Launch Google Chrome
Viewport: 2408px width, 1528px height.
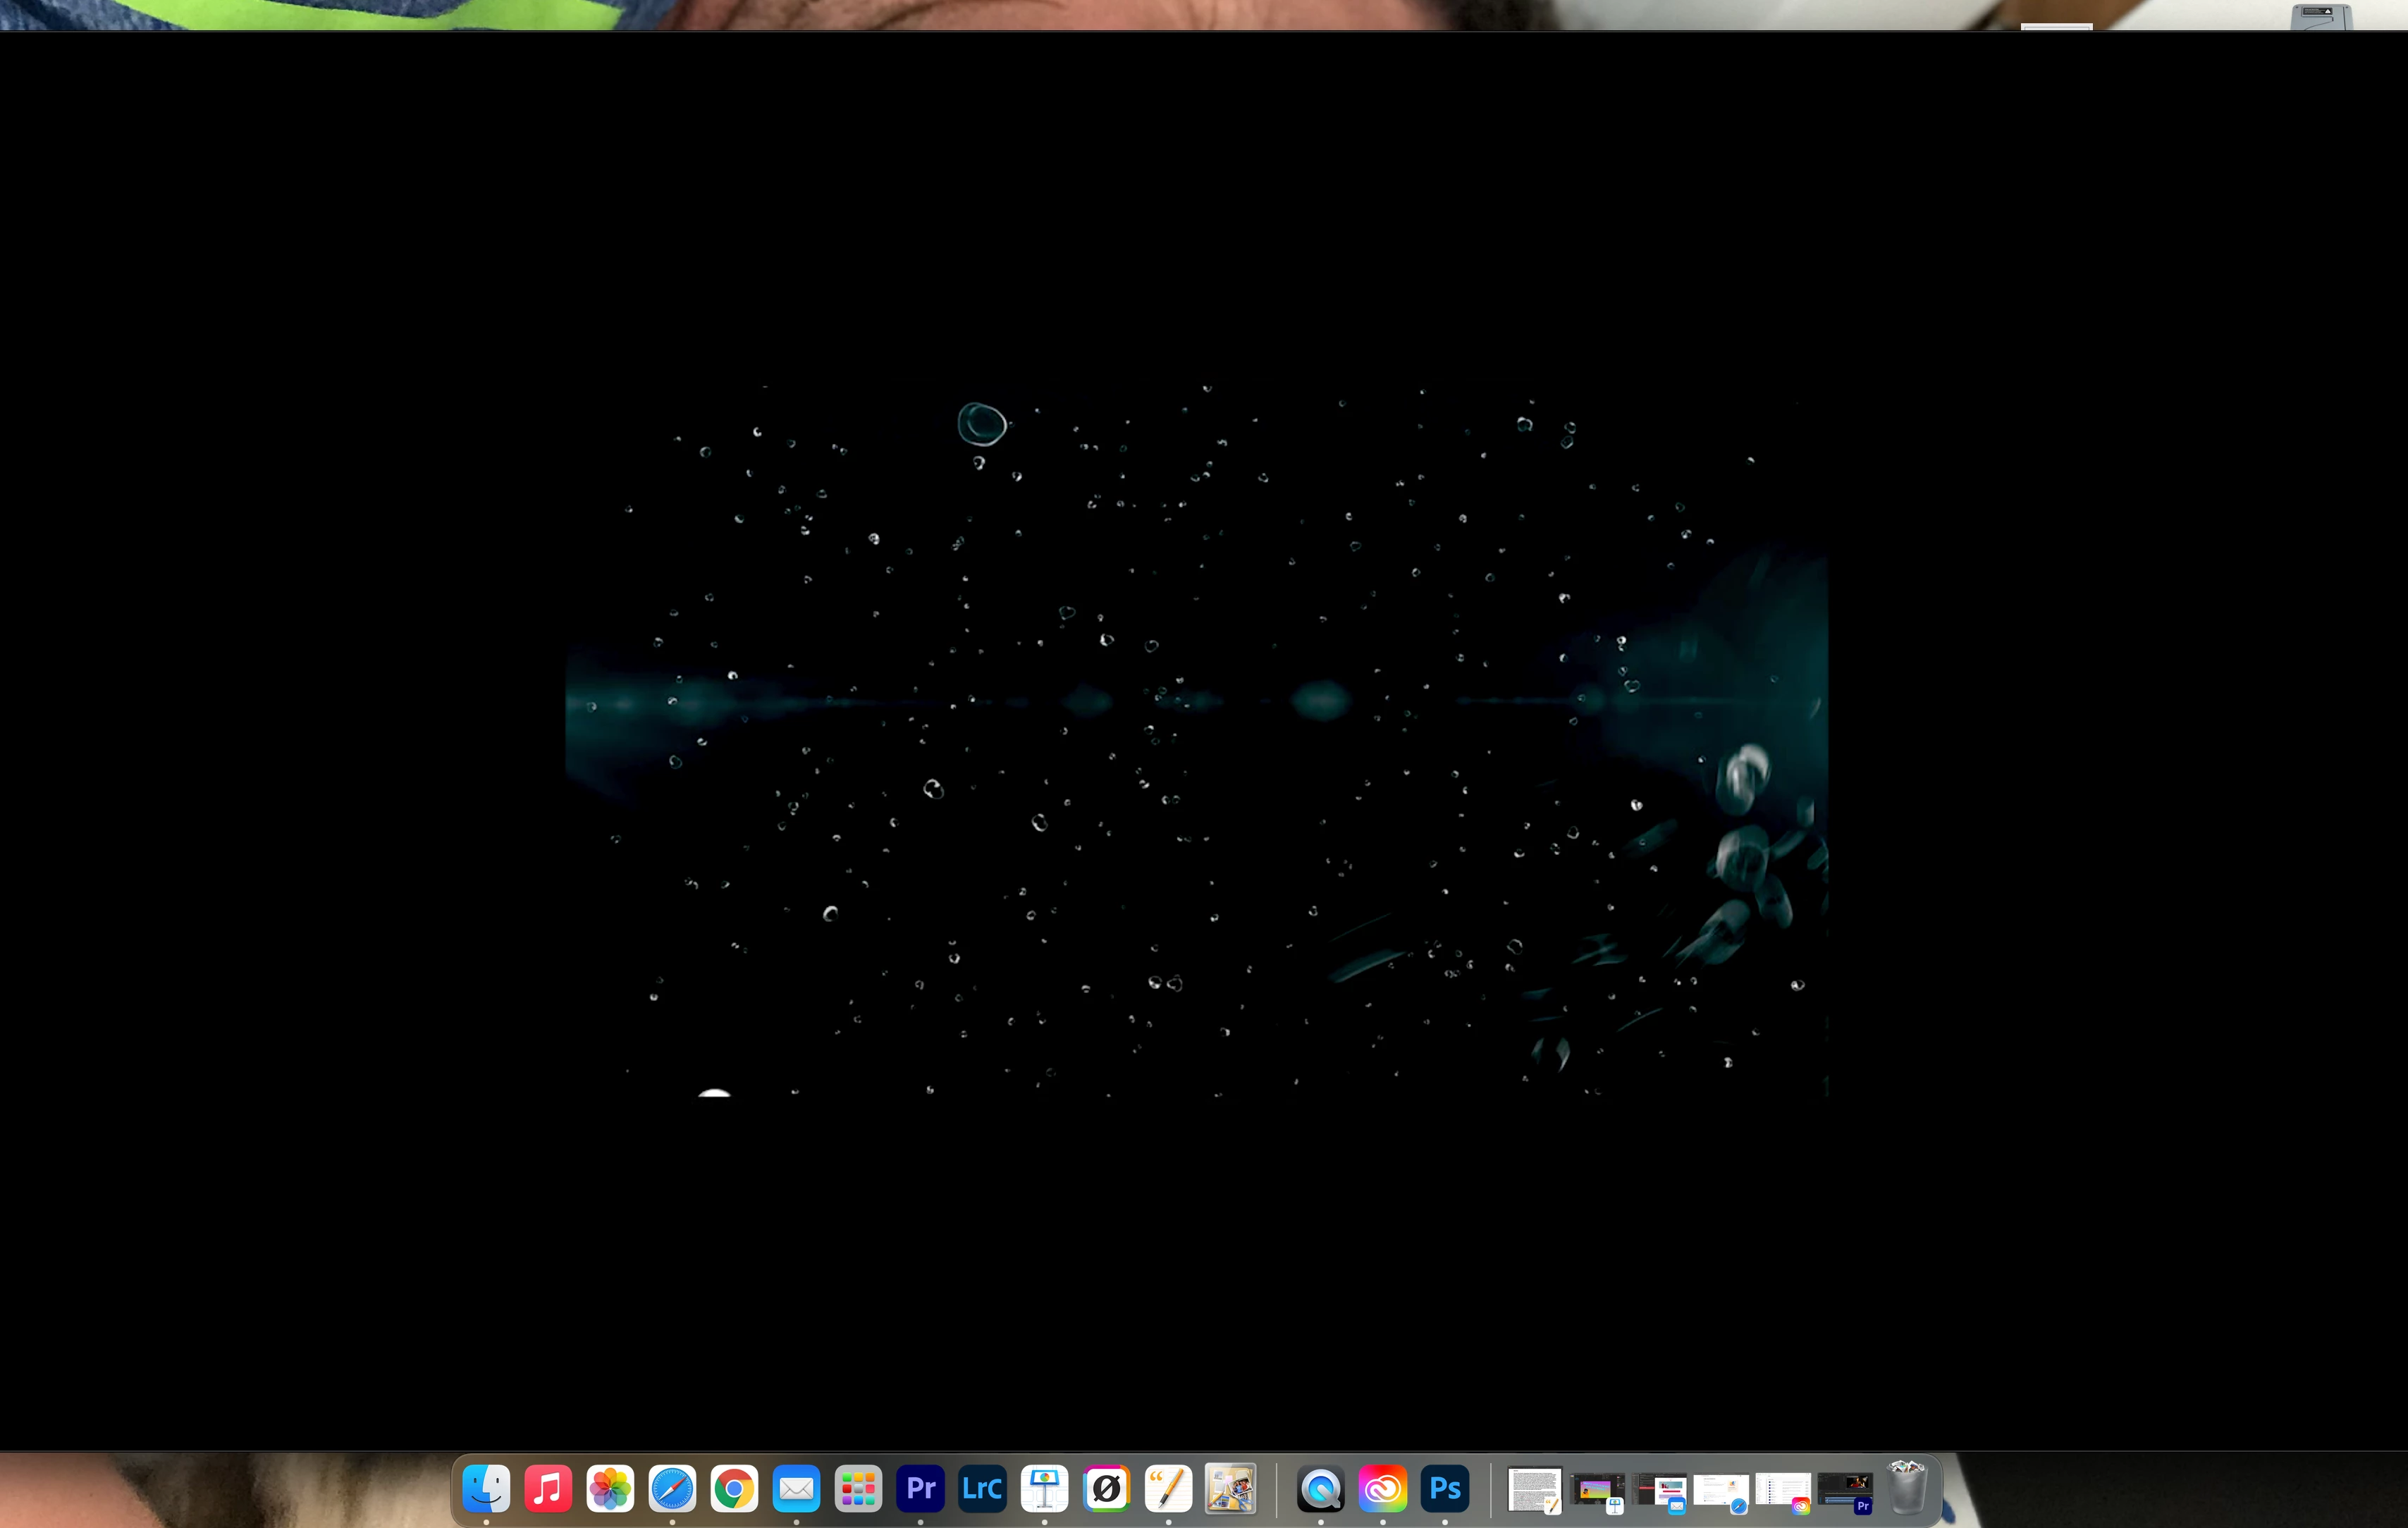click(734, 1489)
